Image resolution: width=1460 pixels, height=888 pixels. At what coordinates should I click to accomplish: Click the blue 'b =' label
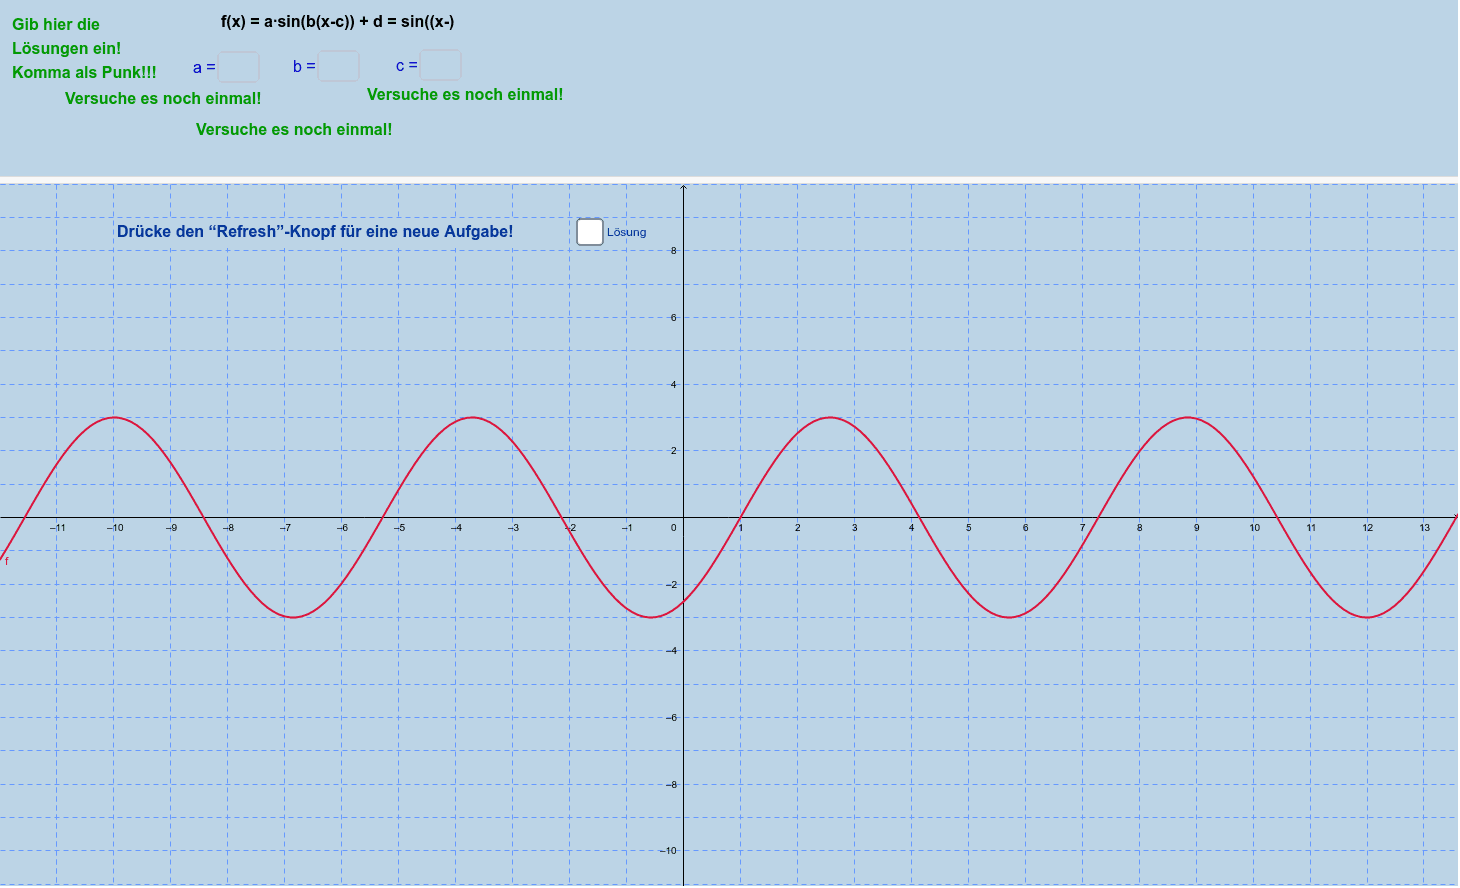coord(304,66)
